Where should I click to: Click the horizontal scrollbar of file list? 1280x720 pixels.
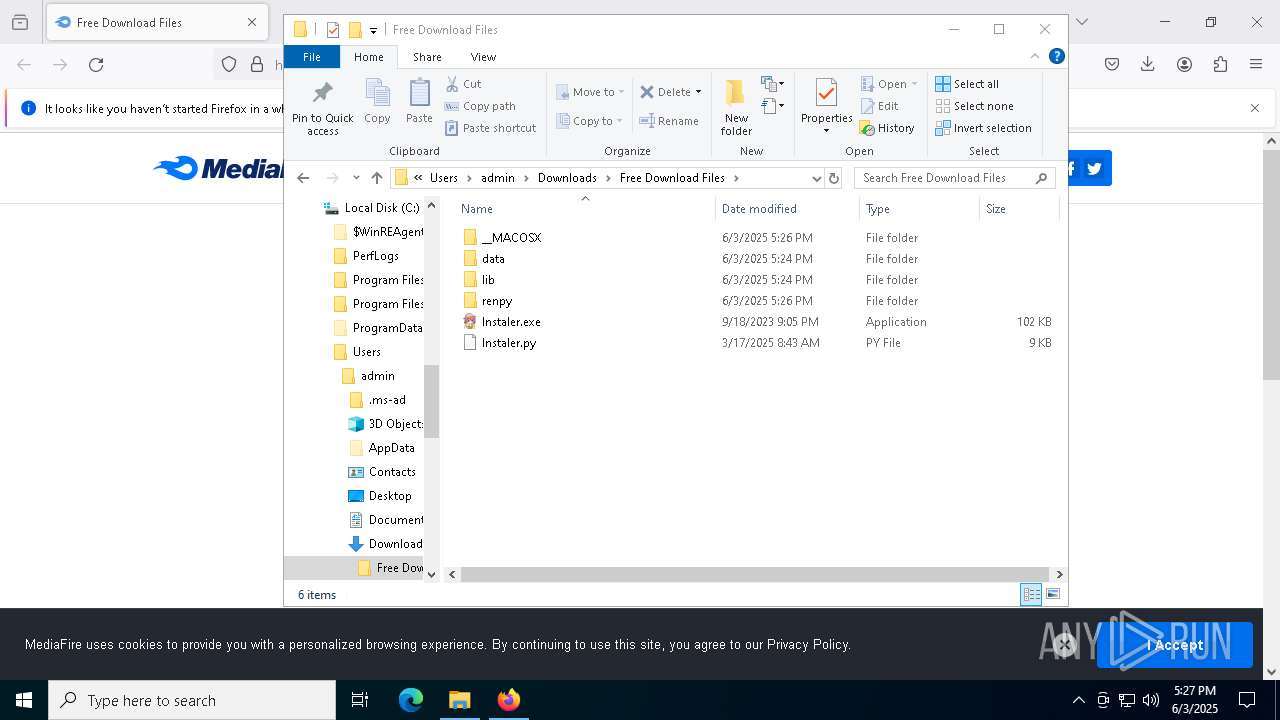point(755,574)
